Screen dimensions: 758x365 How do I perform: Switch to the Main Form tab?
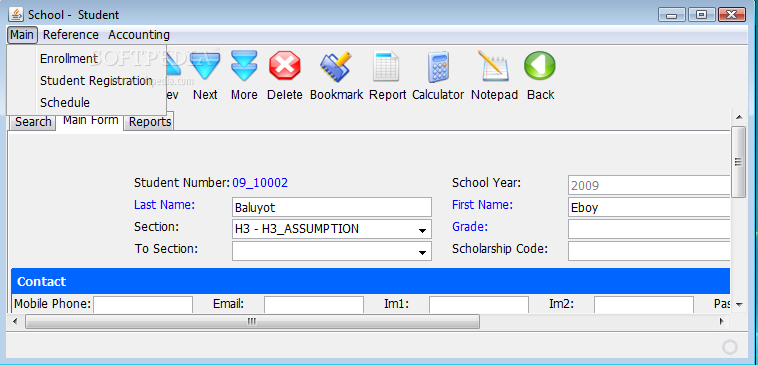point(91,120)
